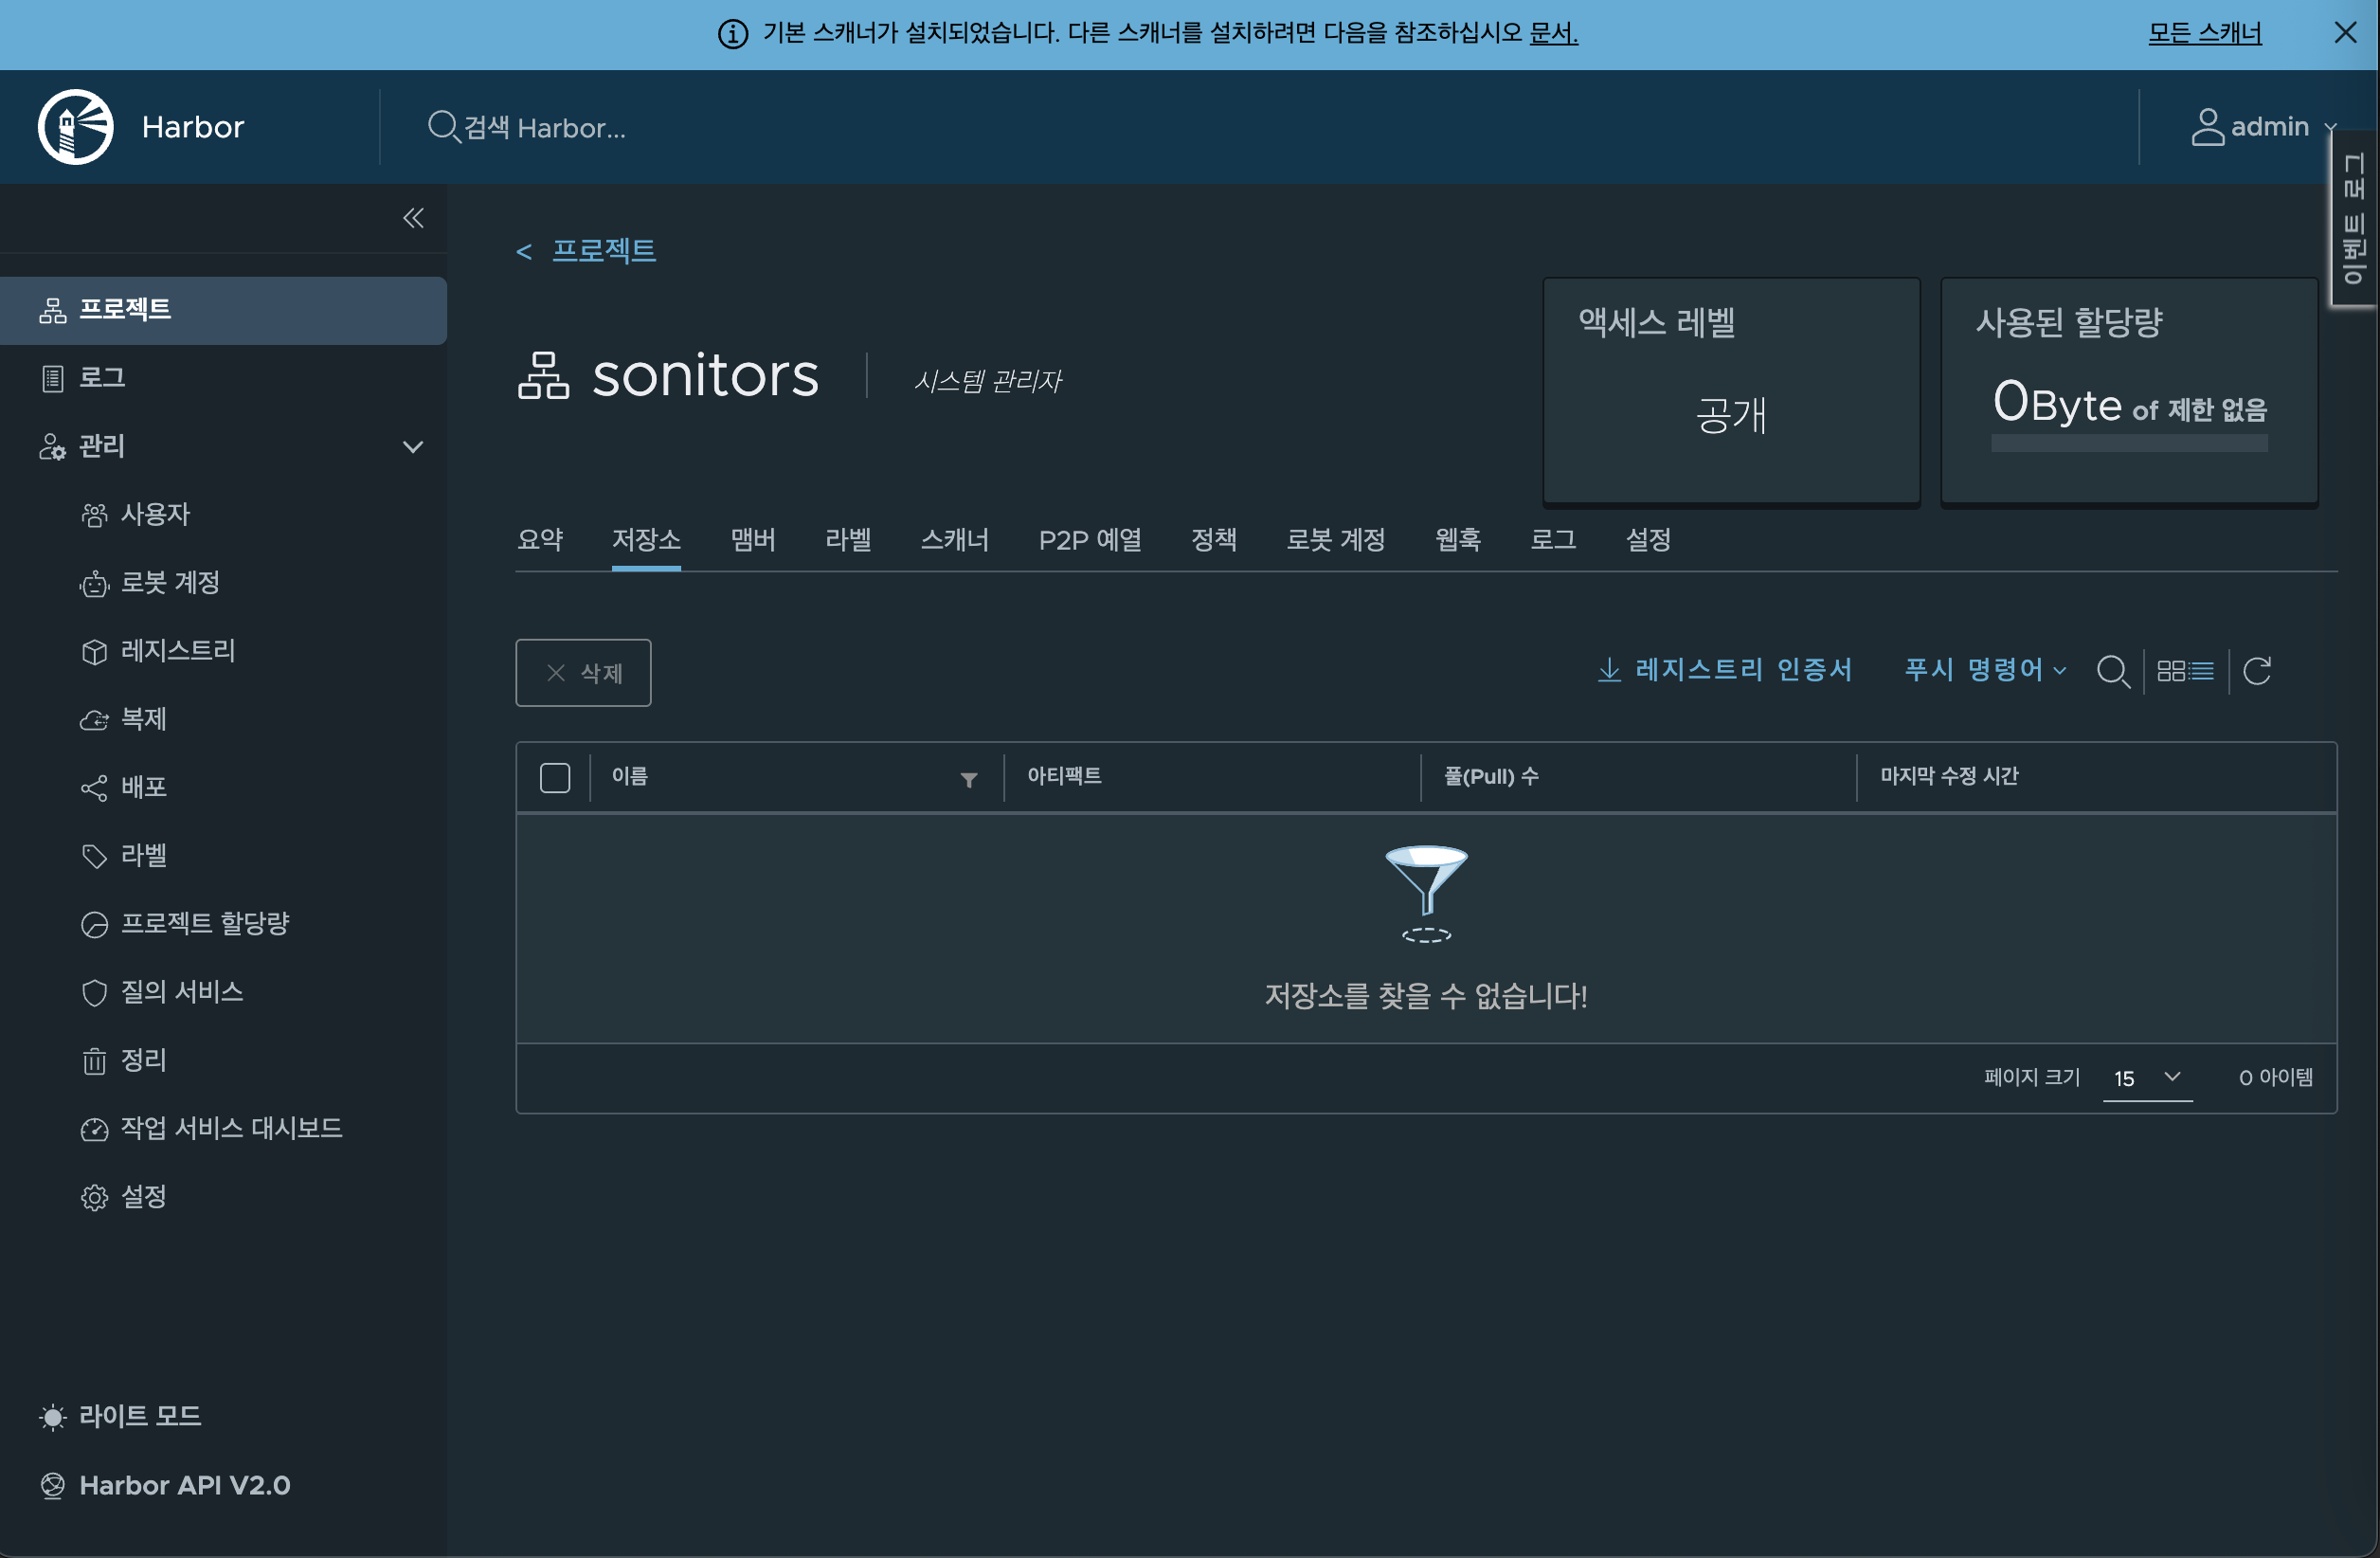Switch to list view icon
Image resolution: width=2380 pixels, height=1558 pixels.
click(2201, 671)
